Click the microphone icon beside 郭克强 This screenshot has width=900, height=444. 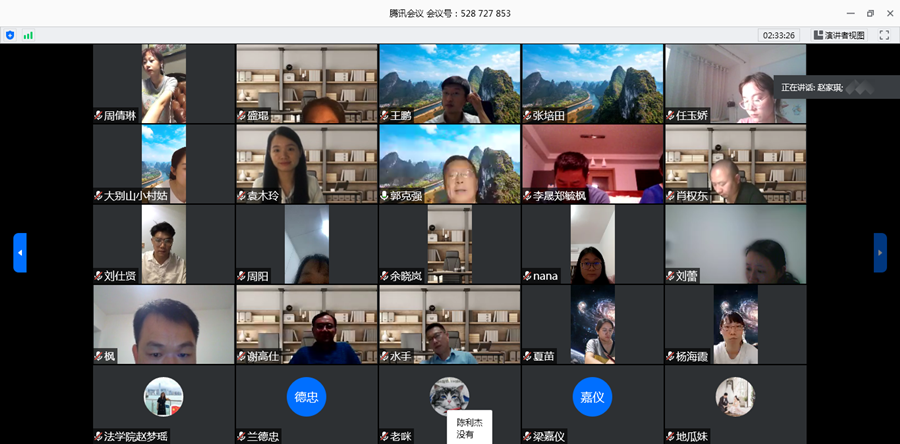(385, 196)
